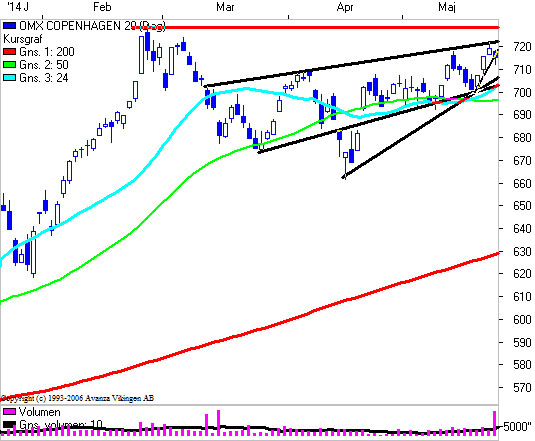Click the Apr label on time axis
The width and height of the screenshot is (535, 441).
345,7
